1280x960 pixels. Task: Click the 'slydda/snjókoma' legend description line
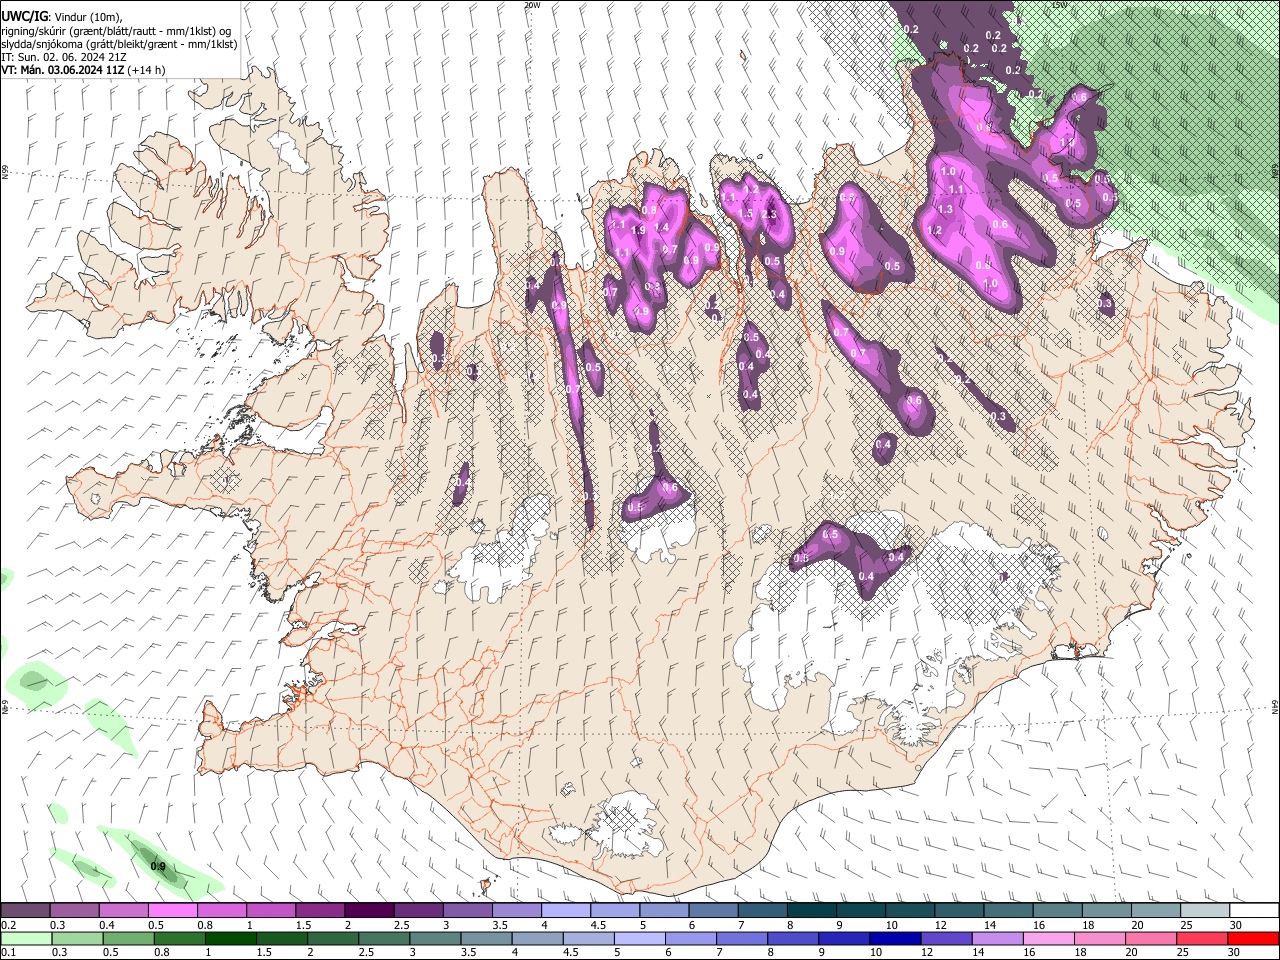tap(119, 44)
